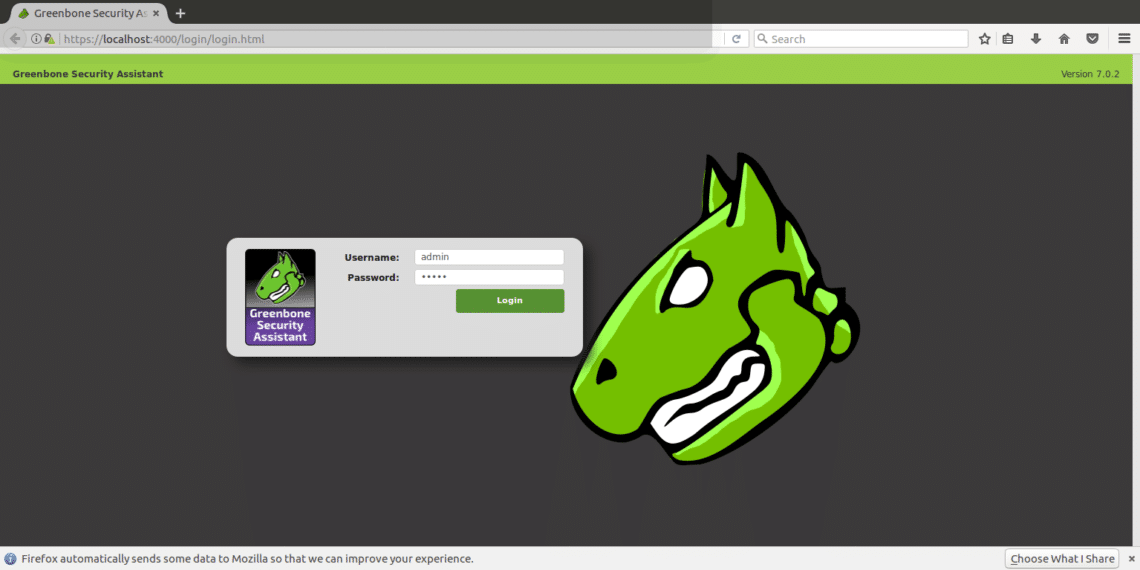Click the Greenbone Security Assistant header title
The height and width of the screenshot is (570, 1140).
point(88,74)
